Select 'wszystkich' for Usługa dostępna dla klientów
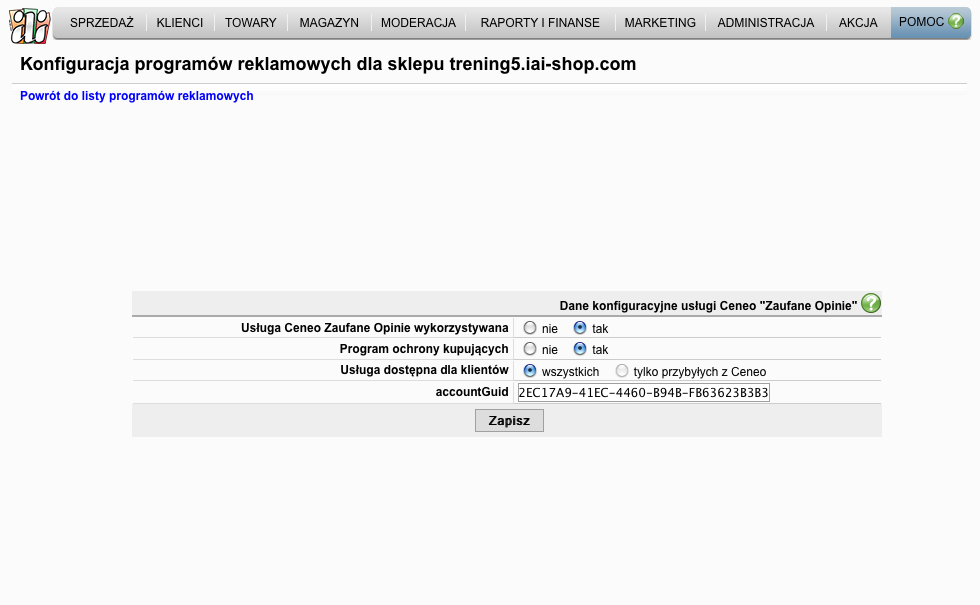Viewport: 980px width, 605px height. (x=530, y=371)
